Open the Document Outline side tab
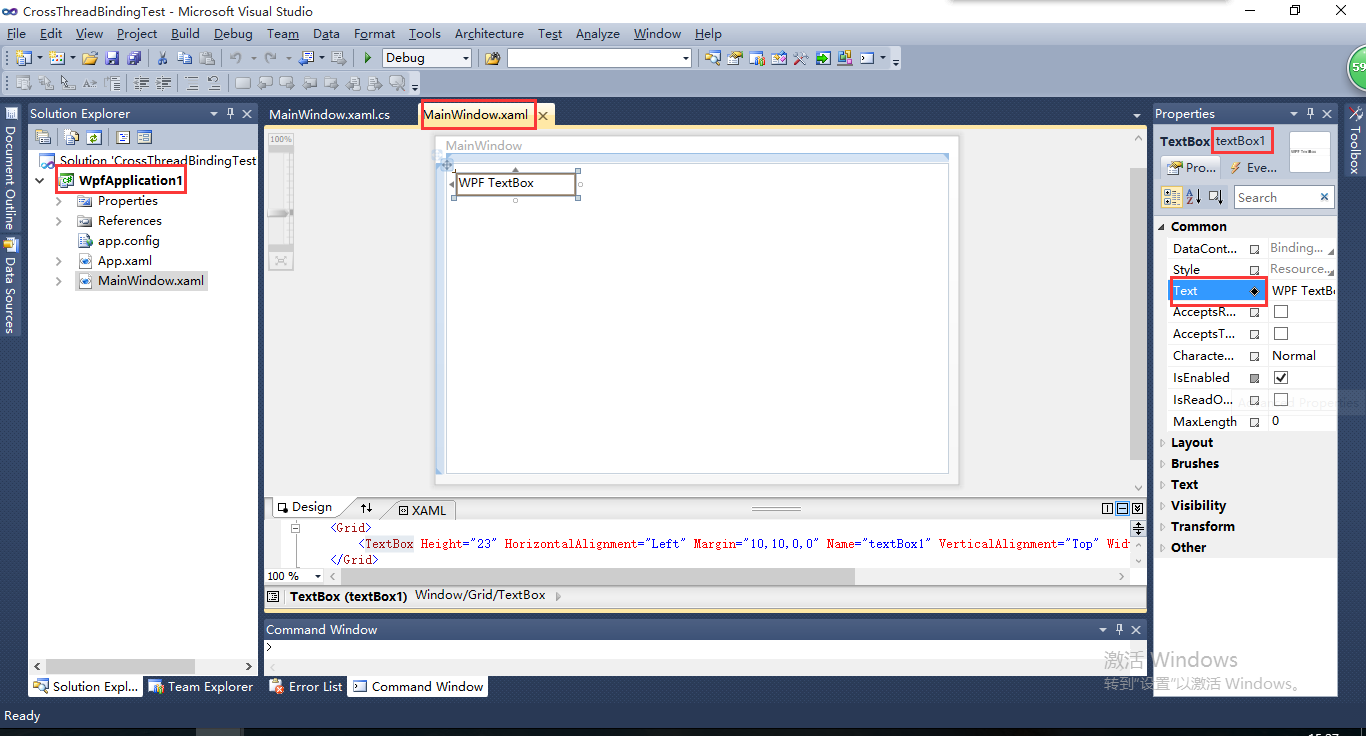The image size is (1366, 736). [x=10, y=170]
